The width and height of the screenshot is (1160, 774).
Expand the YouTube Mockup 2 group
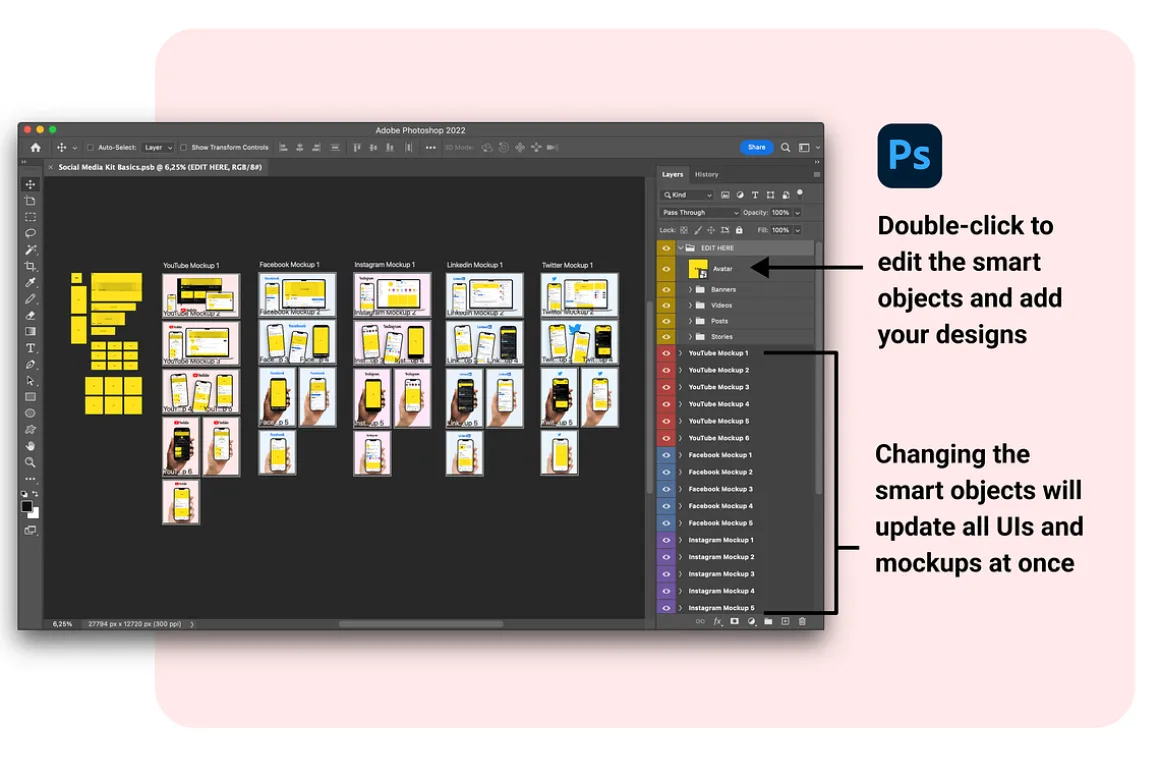click(x=681, y=370)
